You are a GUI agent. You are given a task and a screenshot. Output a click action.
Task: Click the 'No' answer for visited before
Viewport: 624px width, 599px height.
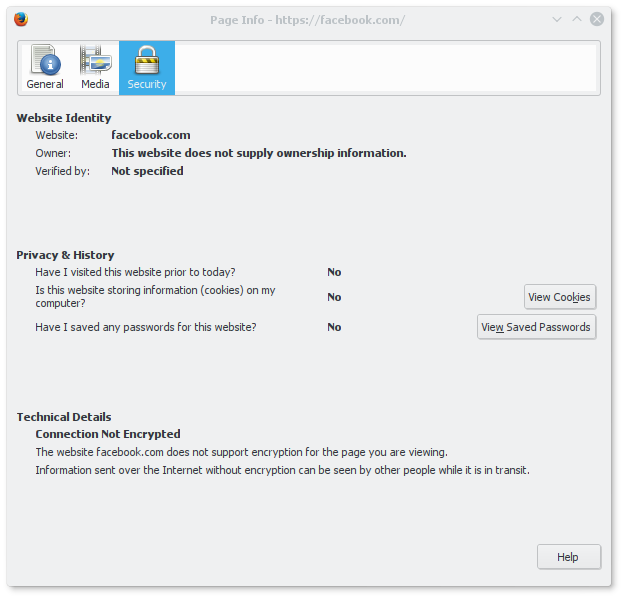(334, 272)
